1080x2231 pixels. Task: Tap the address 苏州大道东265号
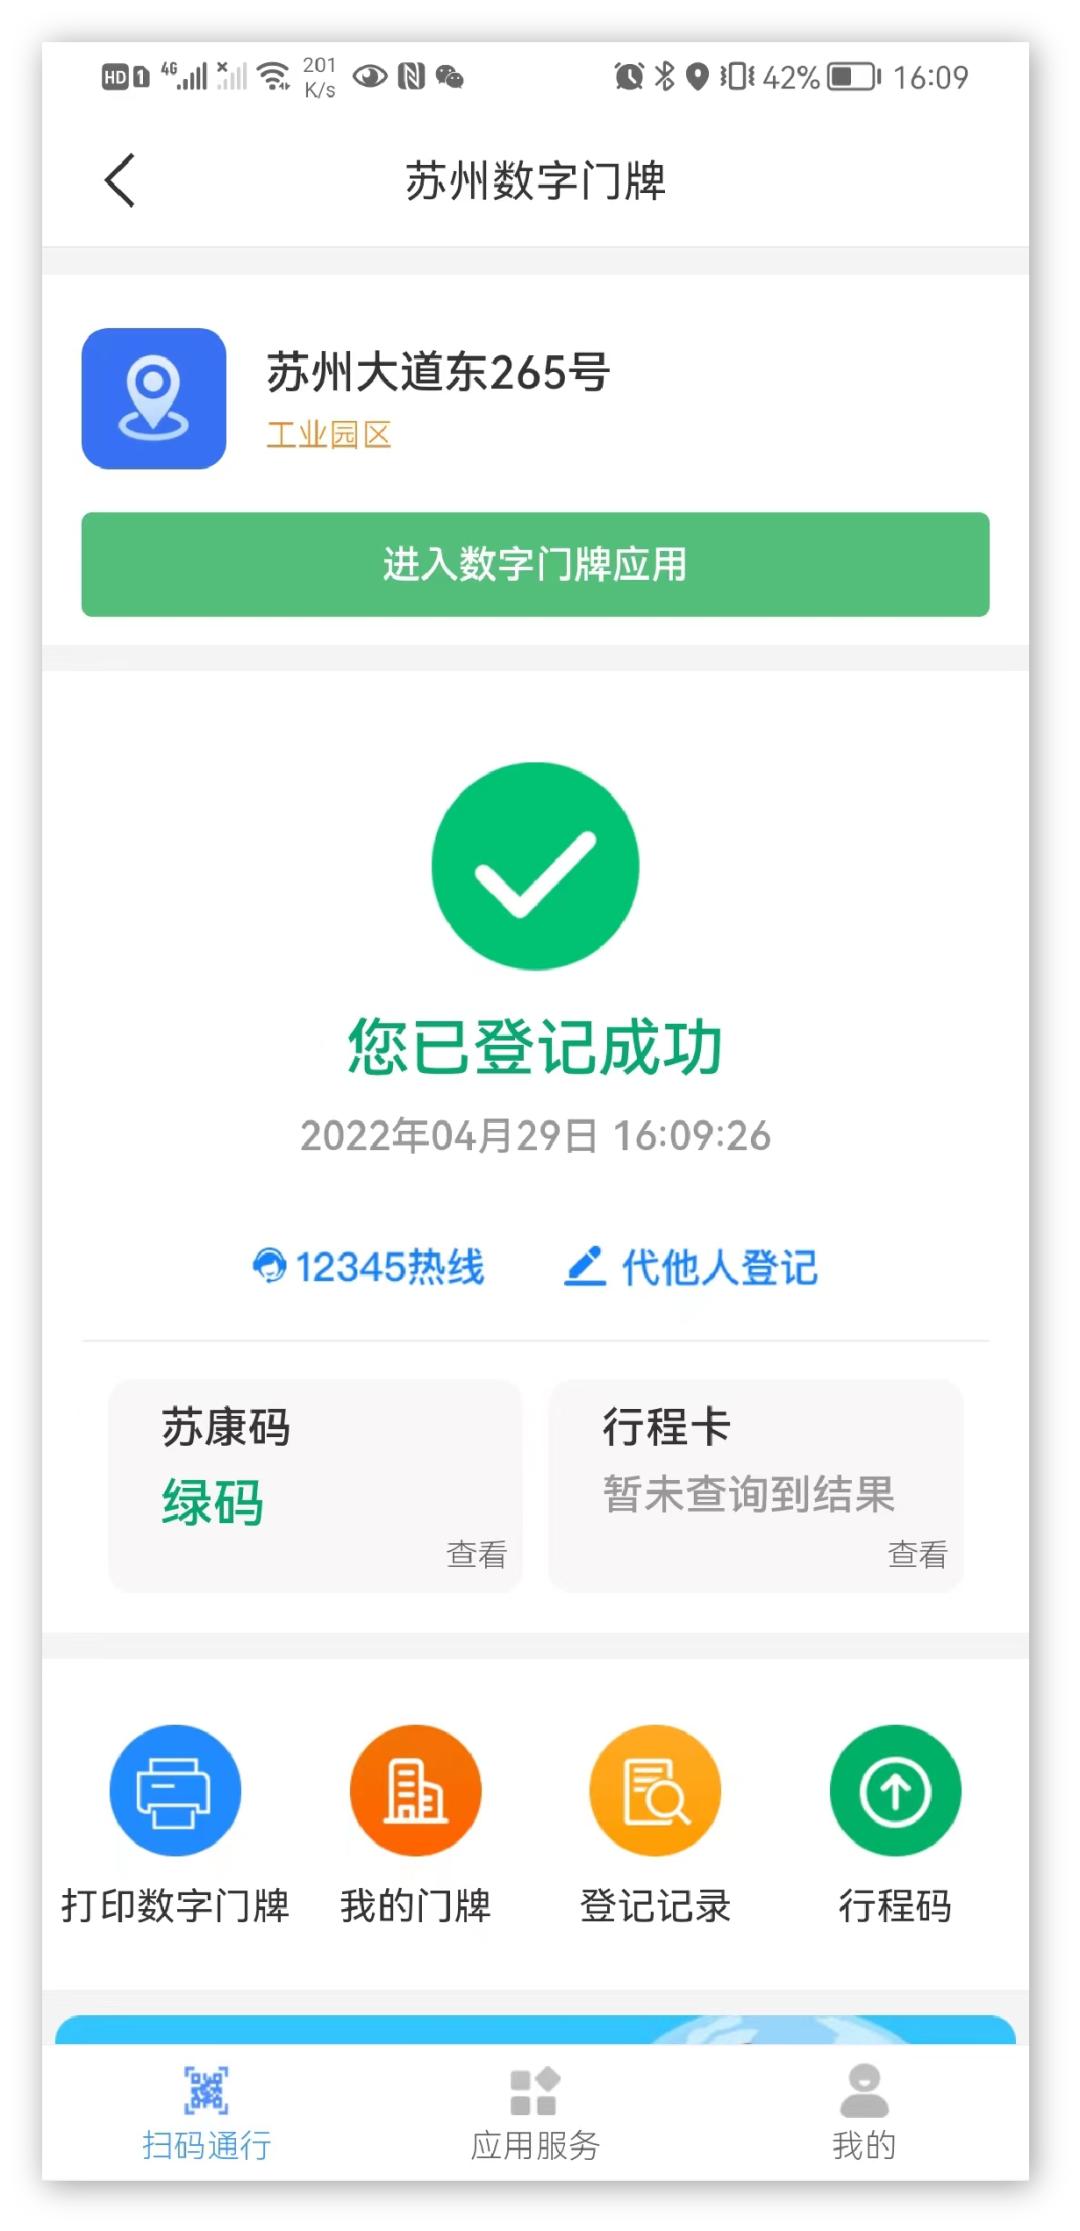[x=438, y=372]
